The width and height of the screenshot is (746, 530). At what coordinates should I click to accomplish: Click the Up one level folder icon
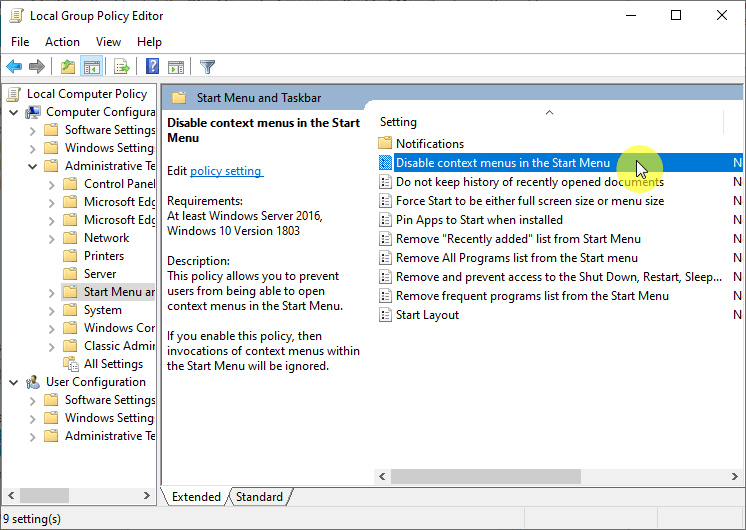click(x=67, y=67)
